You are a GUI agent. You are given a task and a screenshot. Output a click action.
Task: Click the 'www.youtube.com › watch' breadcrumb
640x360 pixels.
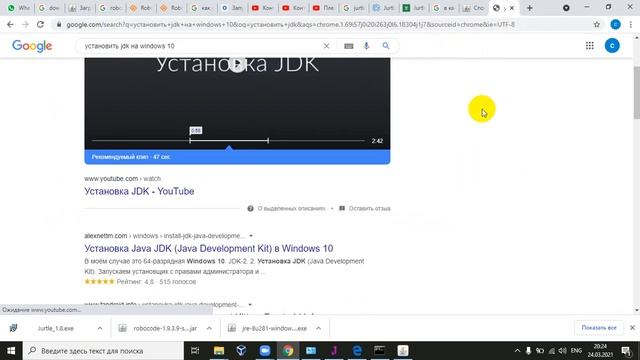[122, 178]
